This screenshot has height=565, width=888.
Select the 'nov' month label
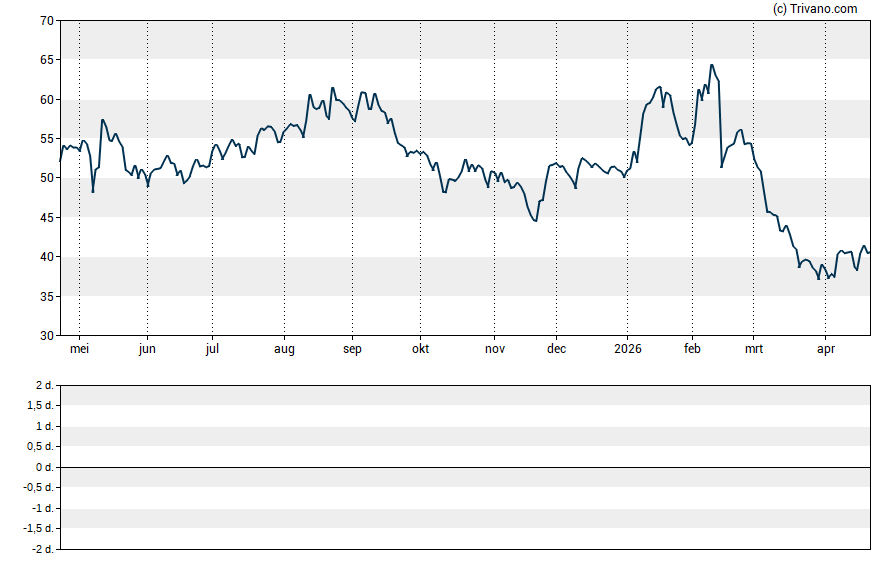(494, 349)
